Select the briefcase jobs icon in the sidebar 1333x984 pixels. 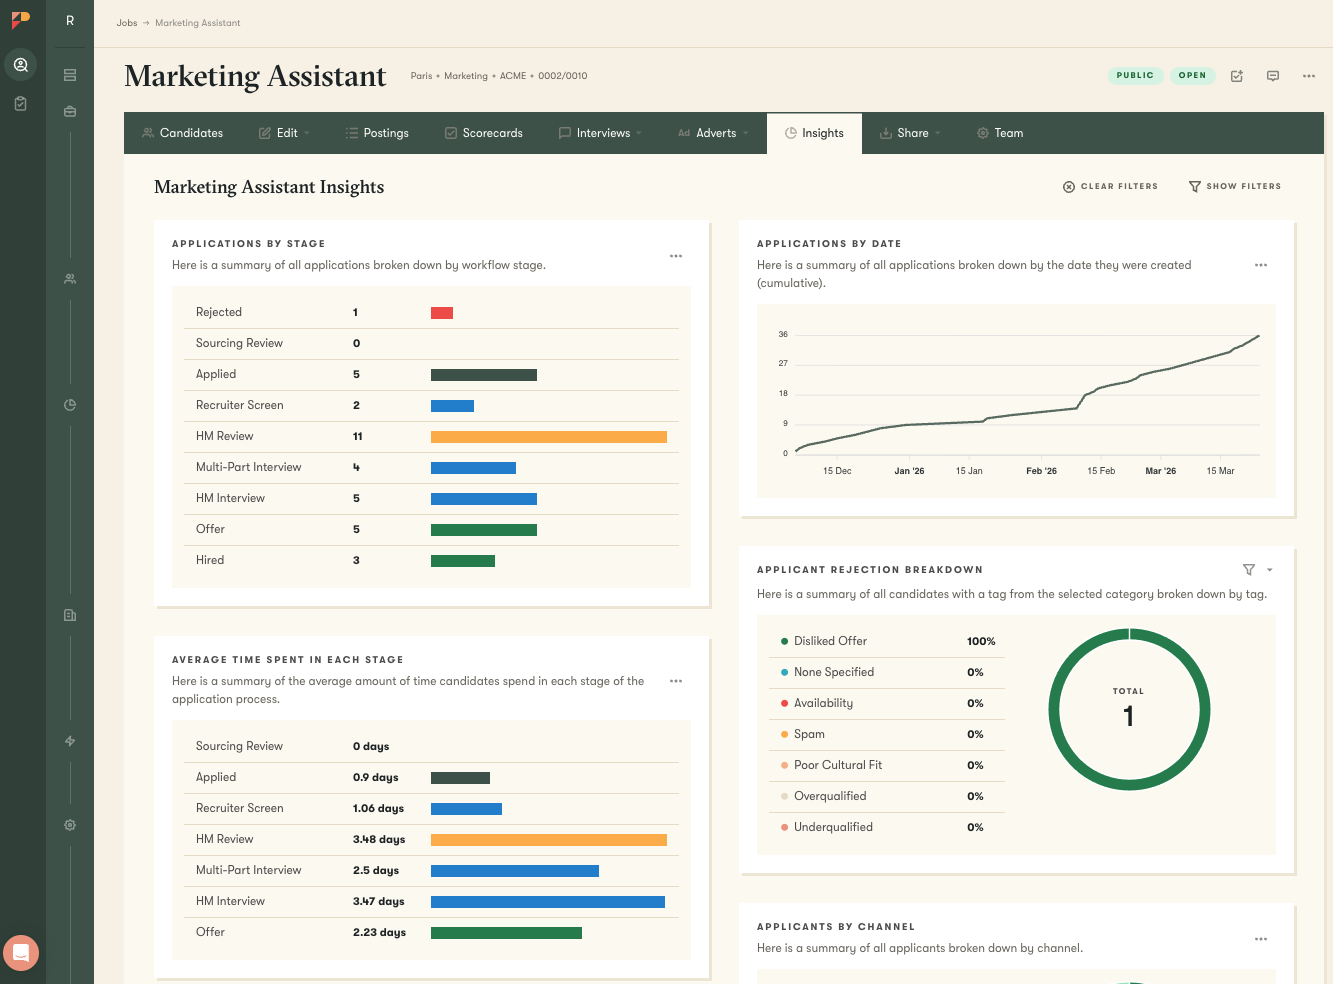[x=69, y=111]
